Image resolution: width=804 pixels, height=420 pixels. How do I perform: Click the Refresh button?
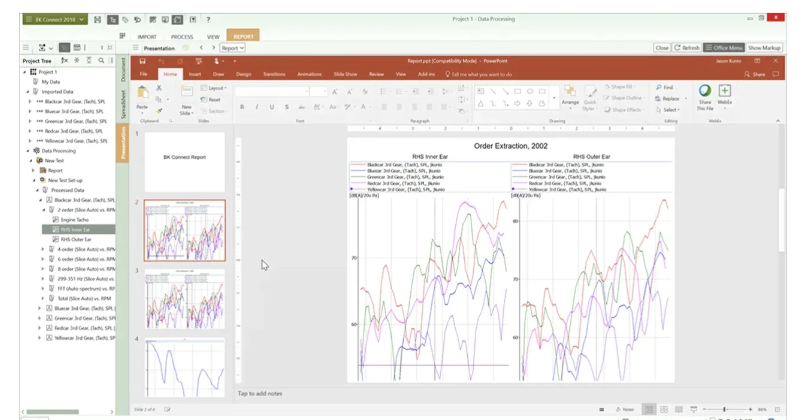point(687,48)
